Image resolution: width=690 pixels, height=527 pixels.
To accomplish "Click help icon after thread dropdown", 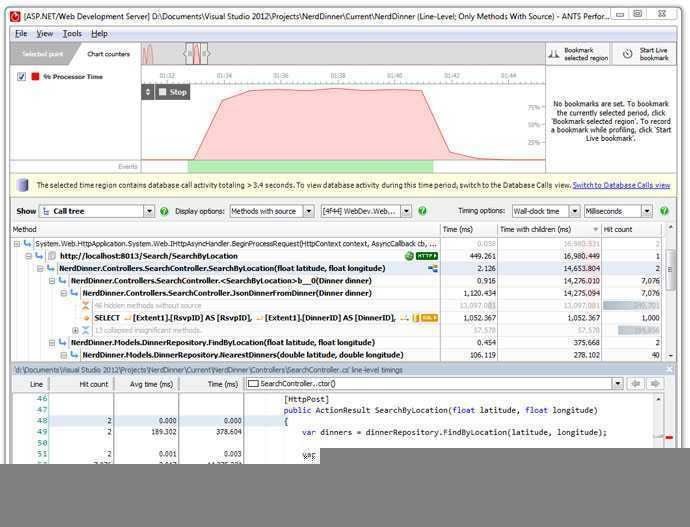I will (422, 211).
